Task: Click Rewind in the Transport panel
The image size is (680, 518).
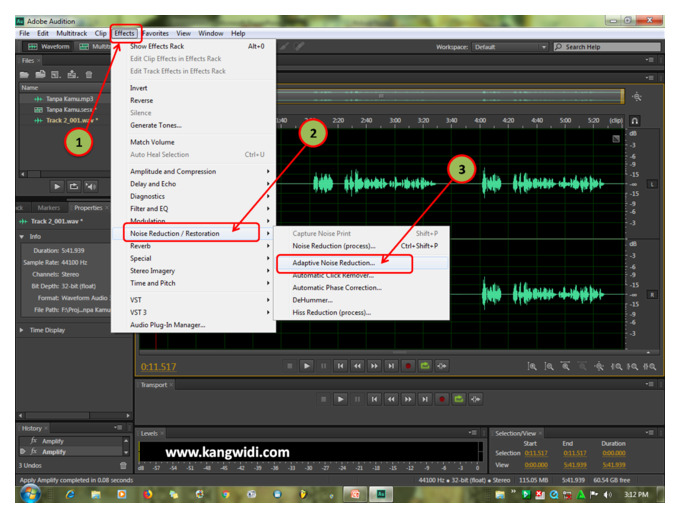Action: click(391, 399)
